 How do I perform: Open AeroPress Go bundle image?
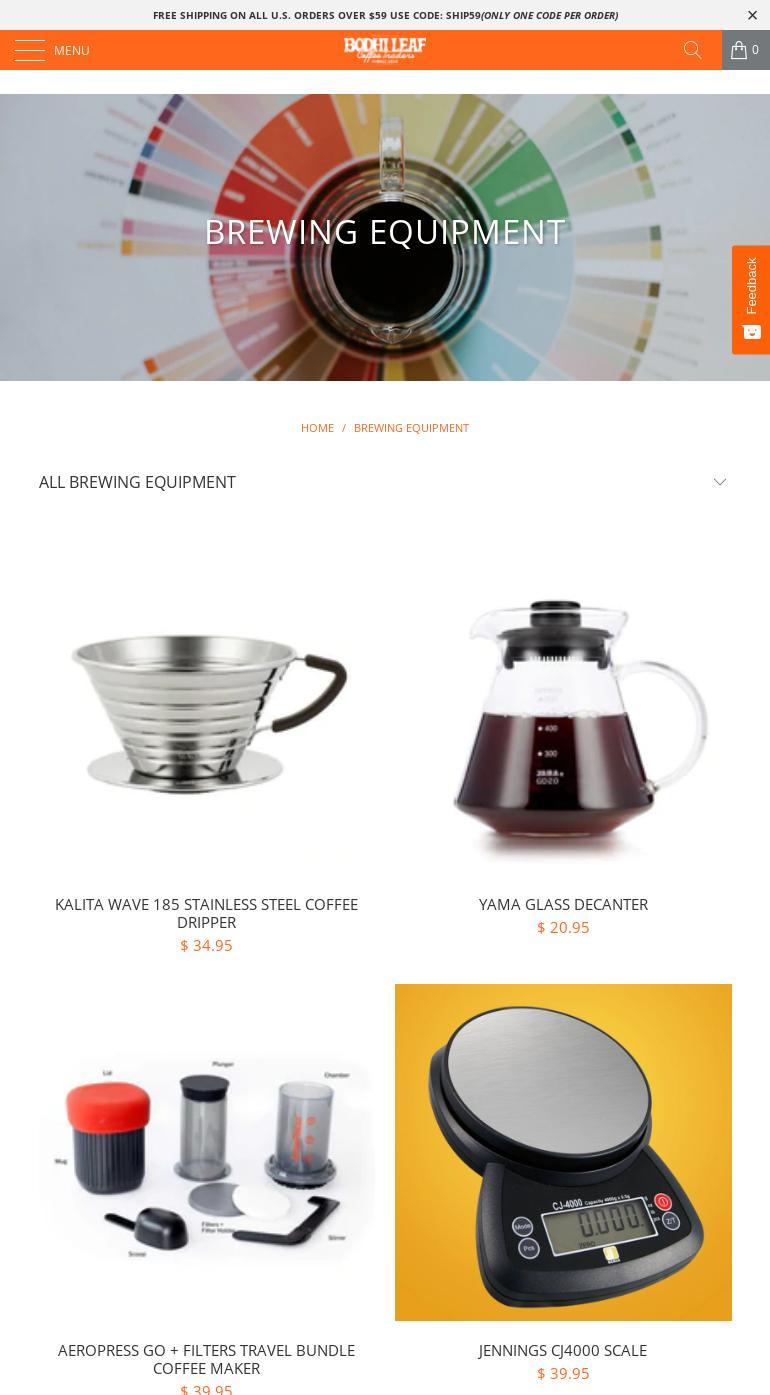pyautogui.click(x=206, y=1153)
